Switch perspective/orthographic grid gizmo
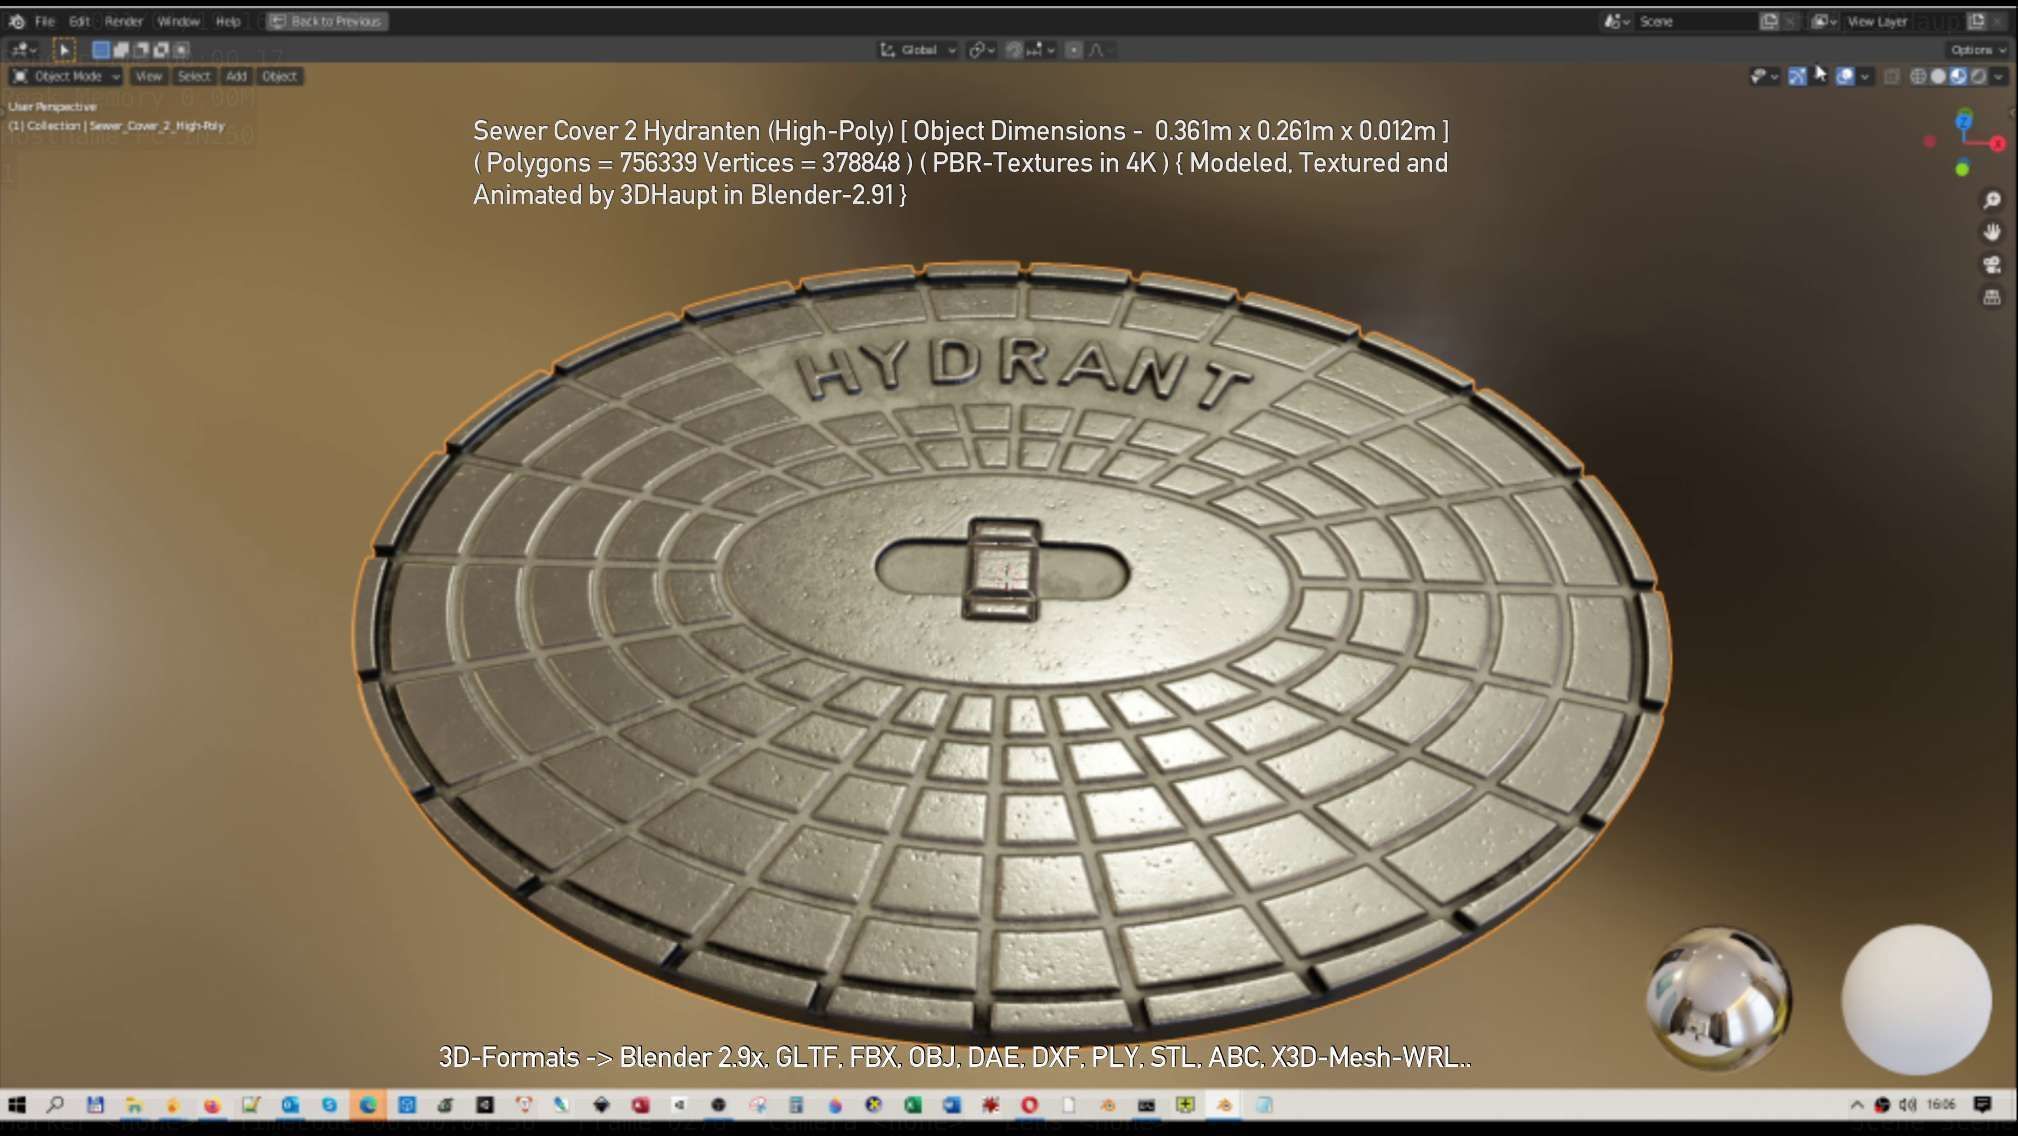 click(1992, 297)
